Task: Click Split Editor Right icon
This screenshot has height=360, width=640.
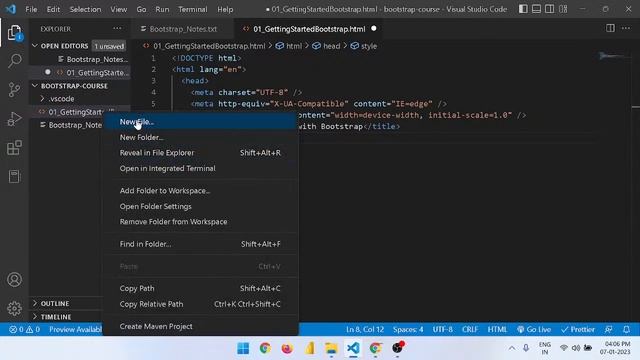Action: 610,28
